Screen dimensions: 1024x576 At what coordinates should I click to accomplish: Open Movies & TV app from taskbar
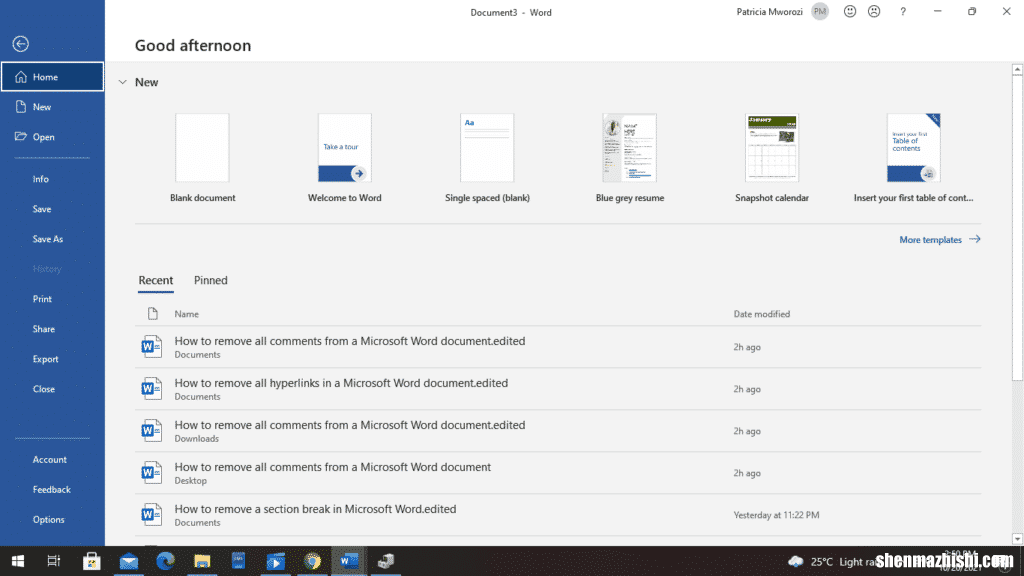pos(276,561)
